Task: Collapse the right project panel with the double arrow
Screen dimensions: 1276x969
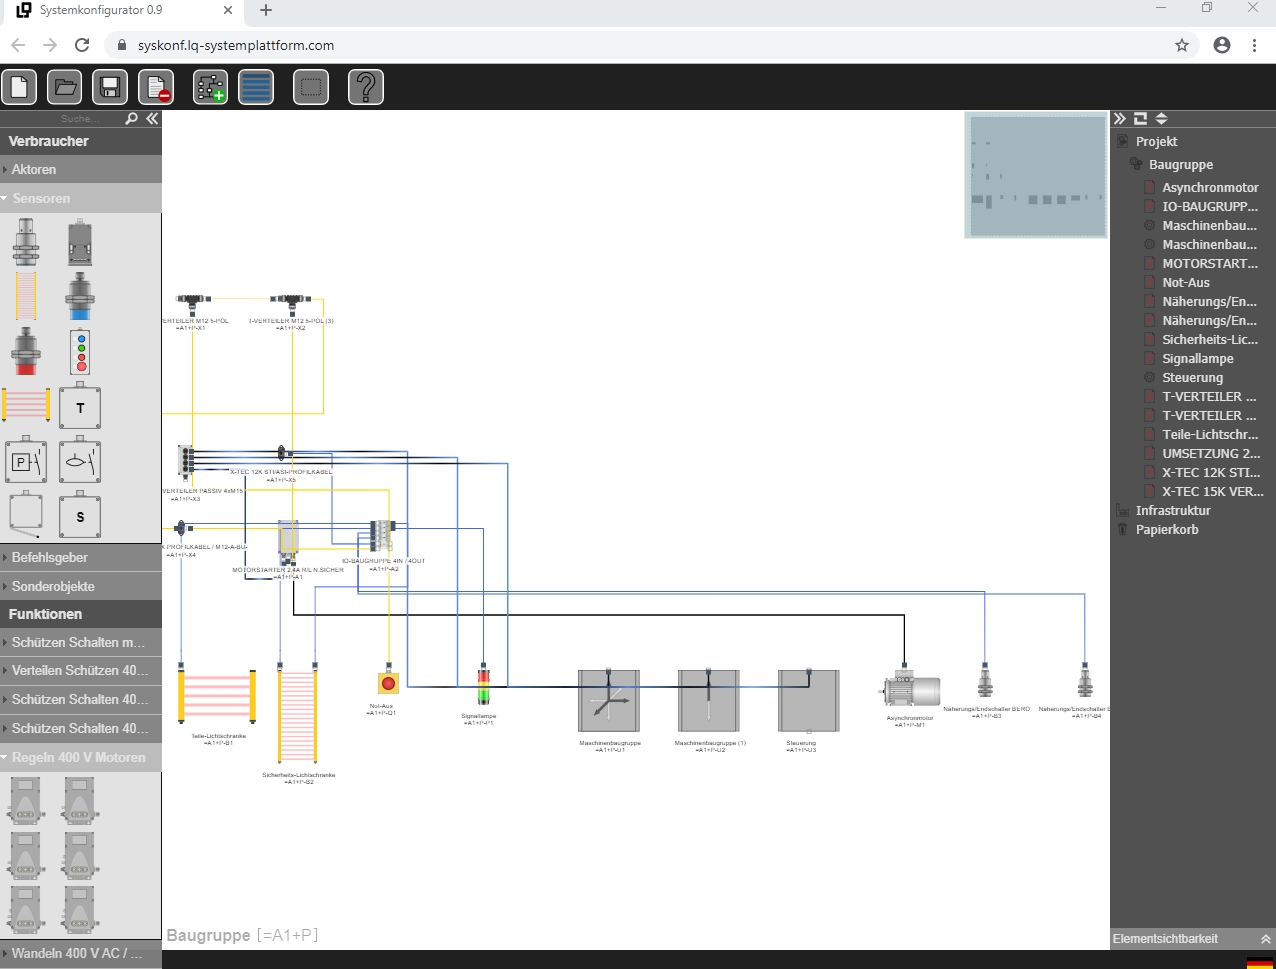Action: click(1120, 119)
